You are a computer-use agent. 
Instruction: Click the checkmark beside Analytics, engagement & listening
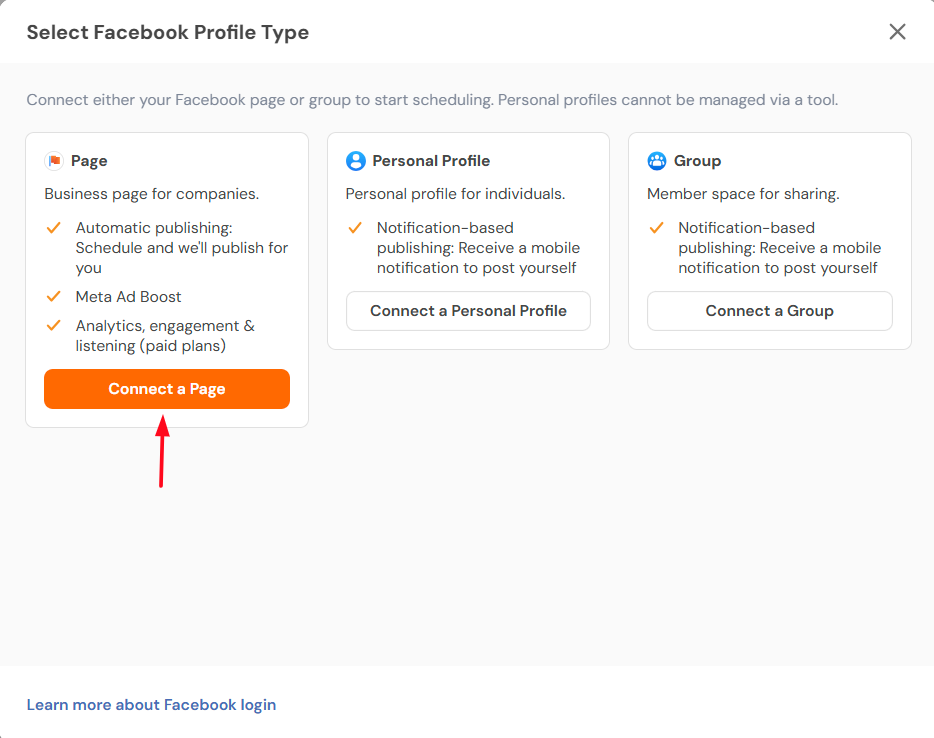tap(54, 325)
